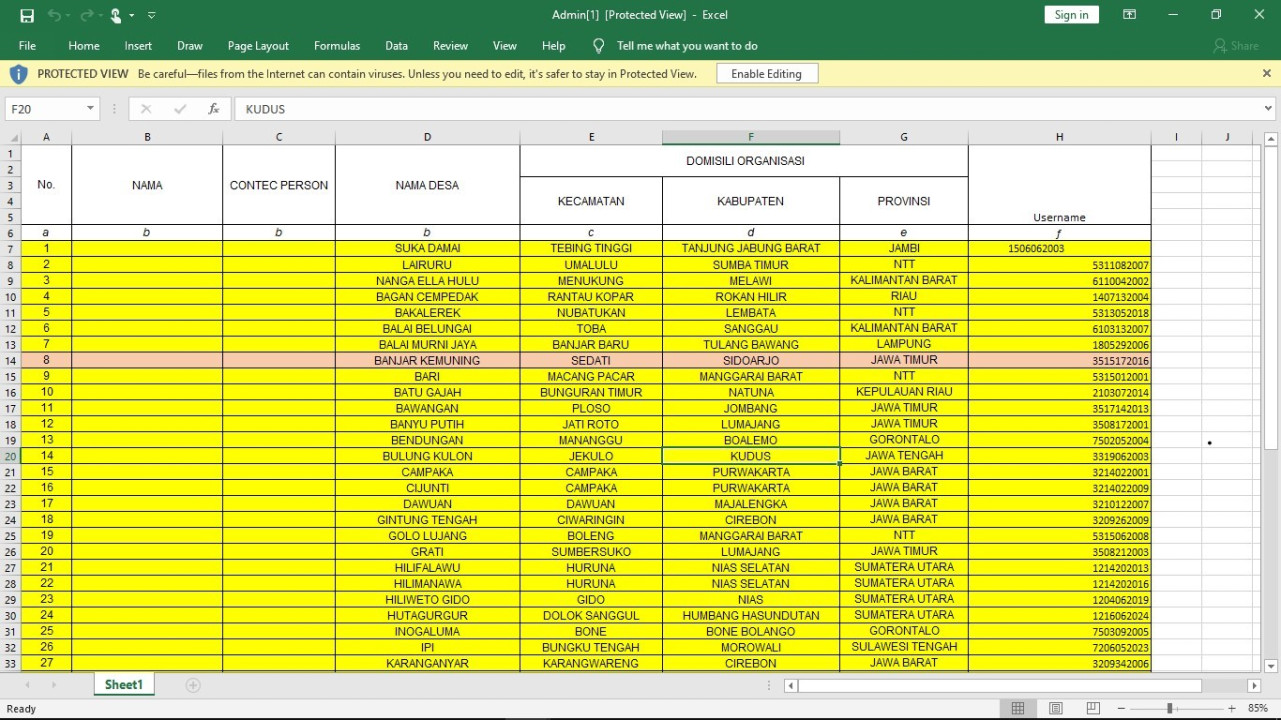The height and width of the screenshot is (720, 1281).
Task: Add a new sheet with the plus icon
Action: (x=193, y=685)
